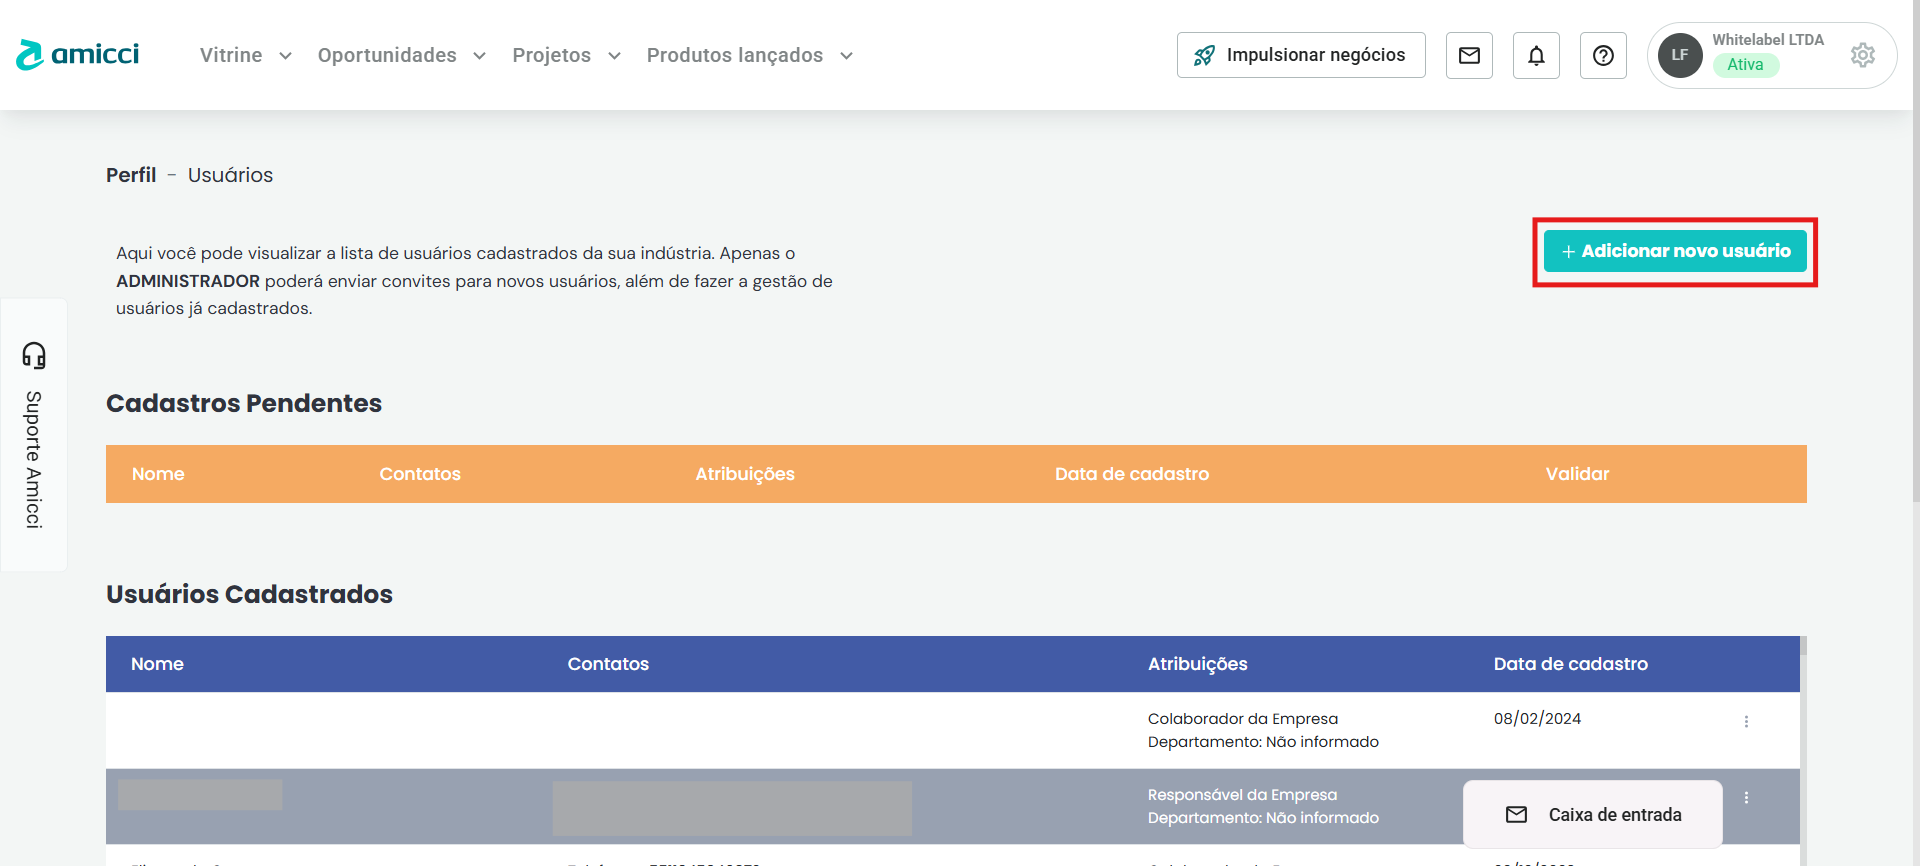Click the LF user avatar
1920x866 pixels.
pos(1680,55)
